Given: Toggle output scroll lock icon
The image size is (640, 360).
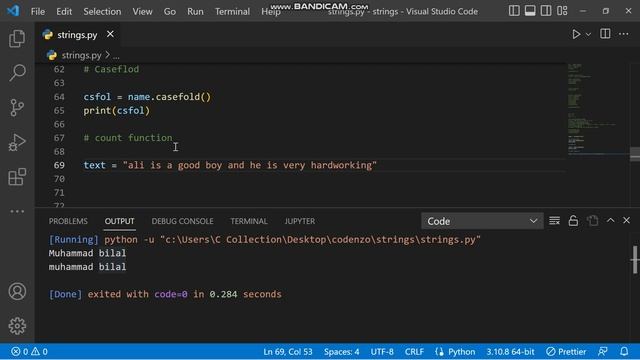Looking at the screenshot, I should pyautogui.click(x=573, y=221).
